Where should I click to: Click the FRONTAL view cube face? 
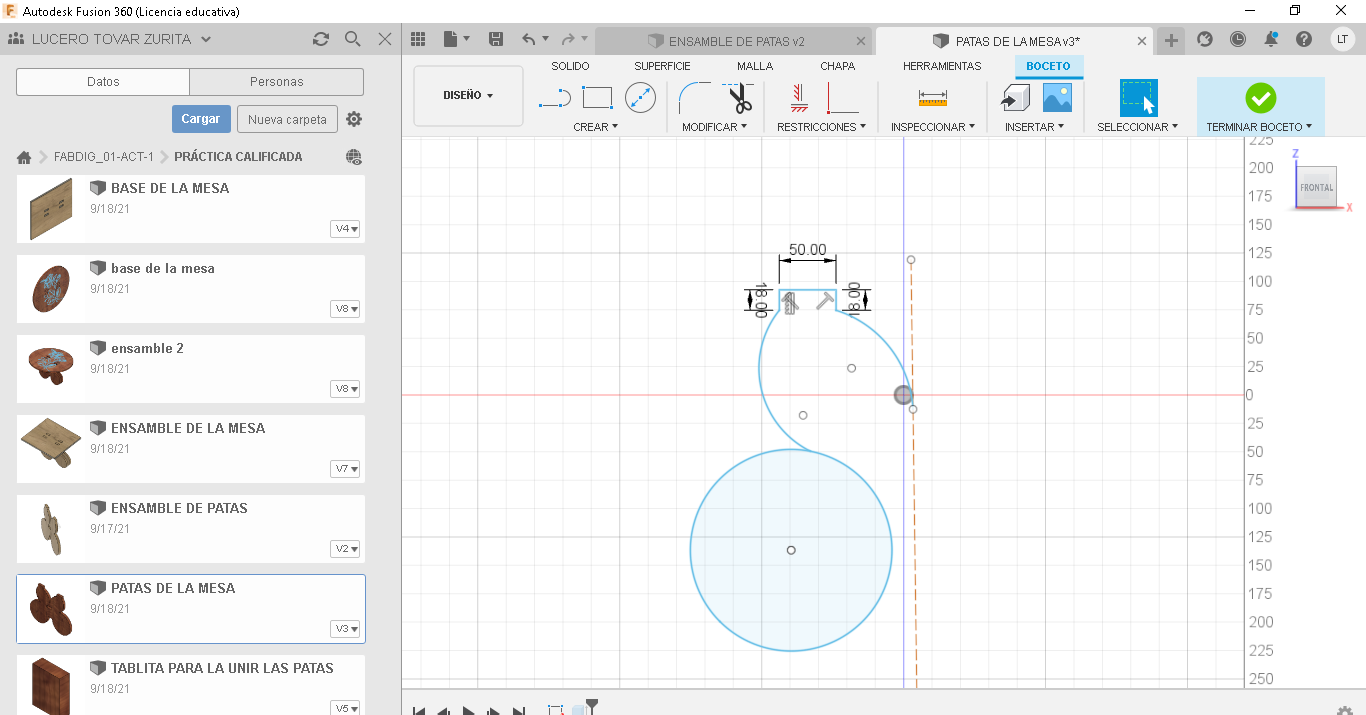click(1316, 187)
